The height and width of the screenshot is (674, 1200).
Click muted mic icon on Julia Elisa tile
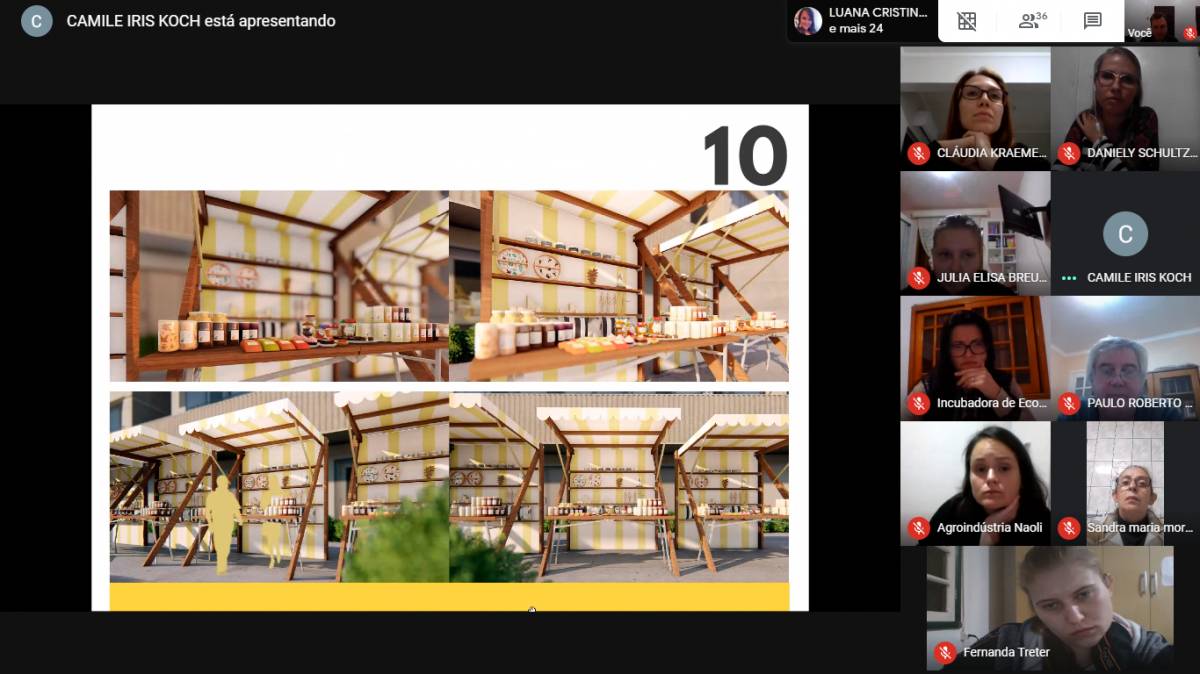tap(918, 278)
